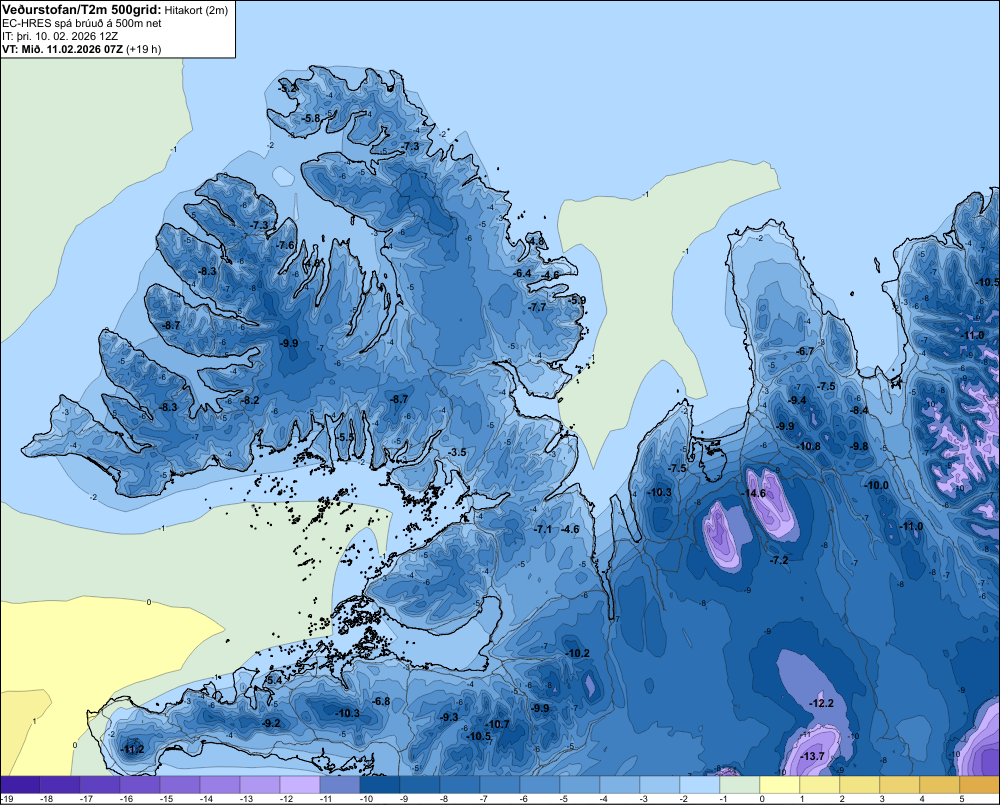Click the -7.2 temperature value
The width and height of the screenshot is (1000, 805).
click(779, 560)
